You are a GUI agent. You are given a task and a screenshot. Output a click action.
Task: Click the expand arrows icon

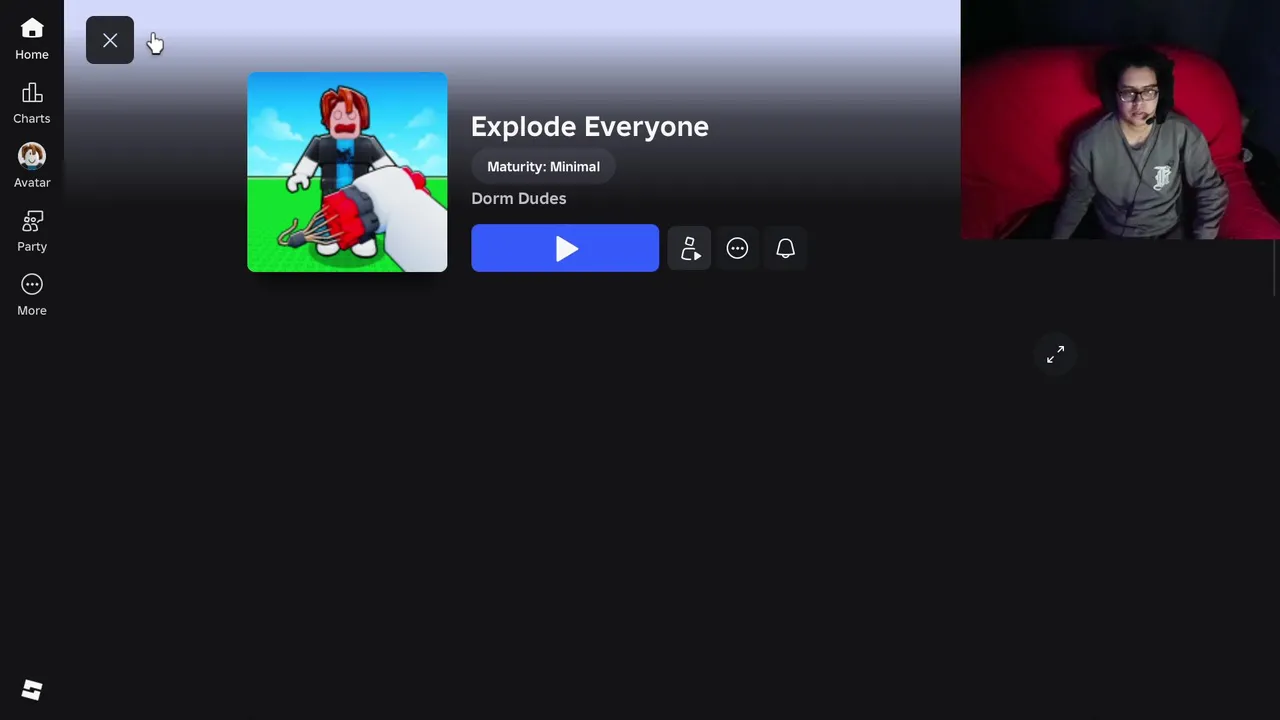coord(1055,354)
